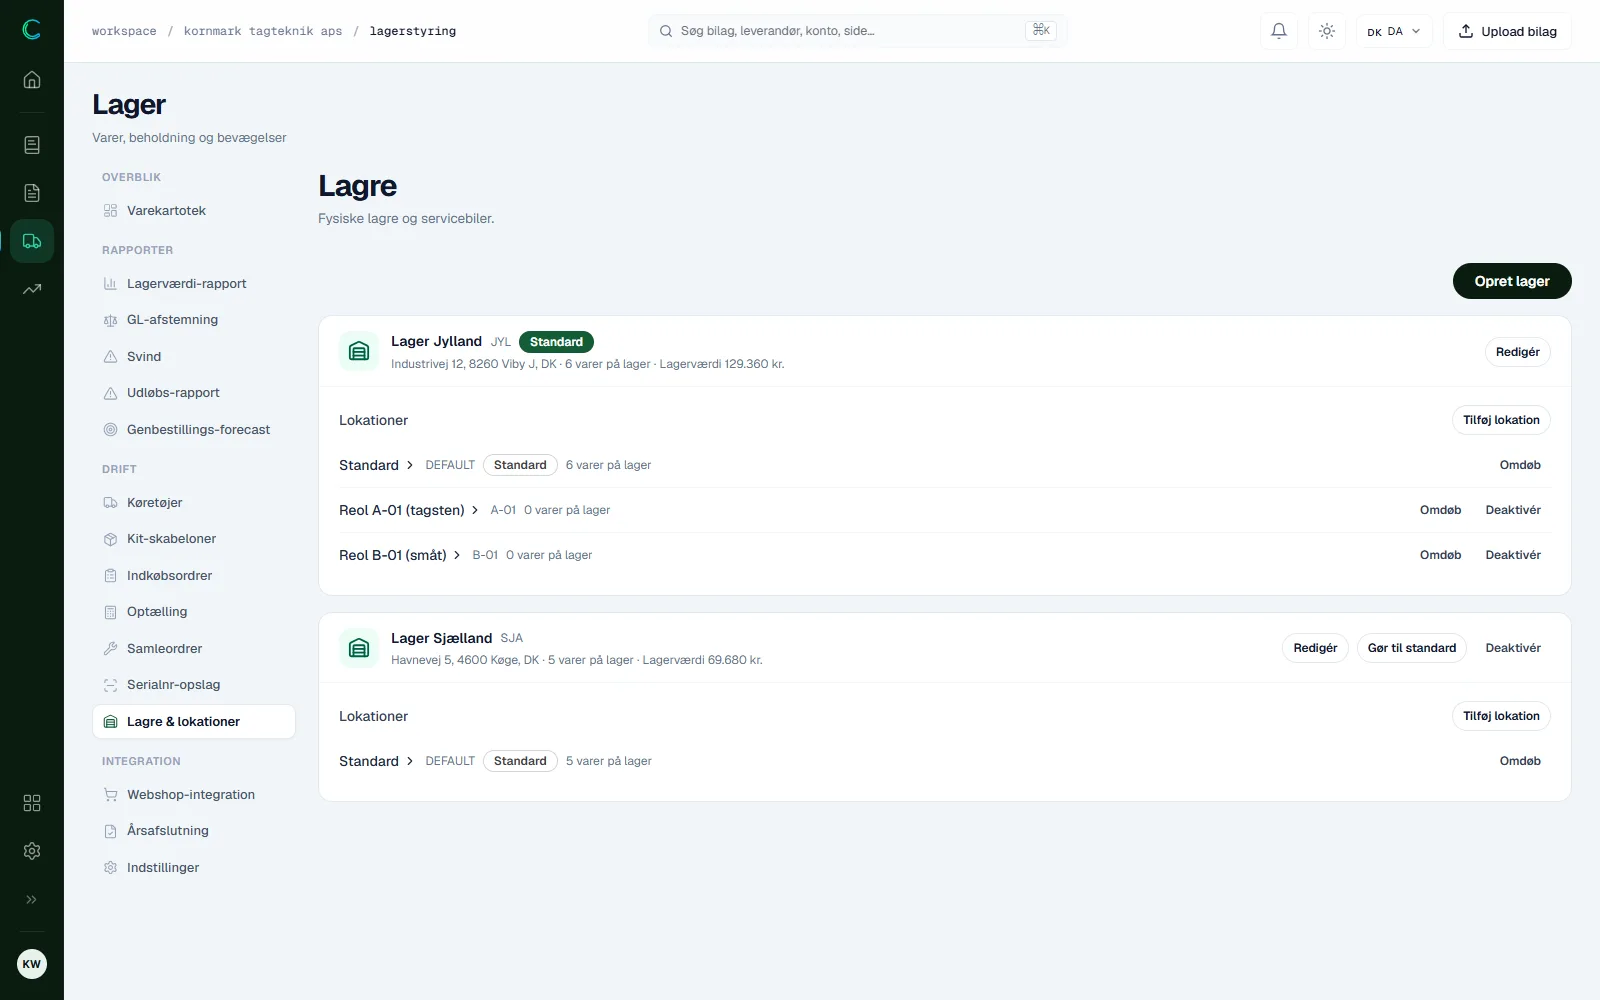The height and width of the screenshot is (1000, 1600).
Task: Click Upload bilag button
Action: 1507,31
